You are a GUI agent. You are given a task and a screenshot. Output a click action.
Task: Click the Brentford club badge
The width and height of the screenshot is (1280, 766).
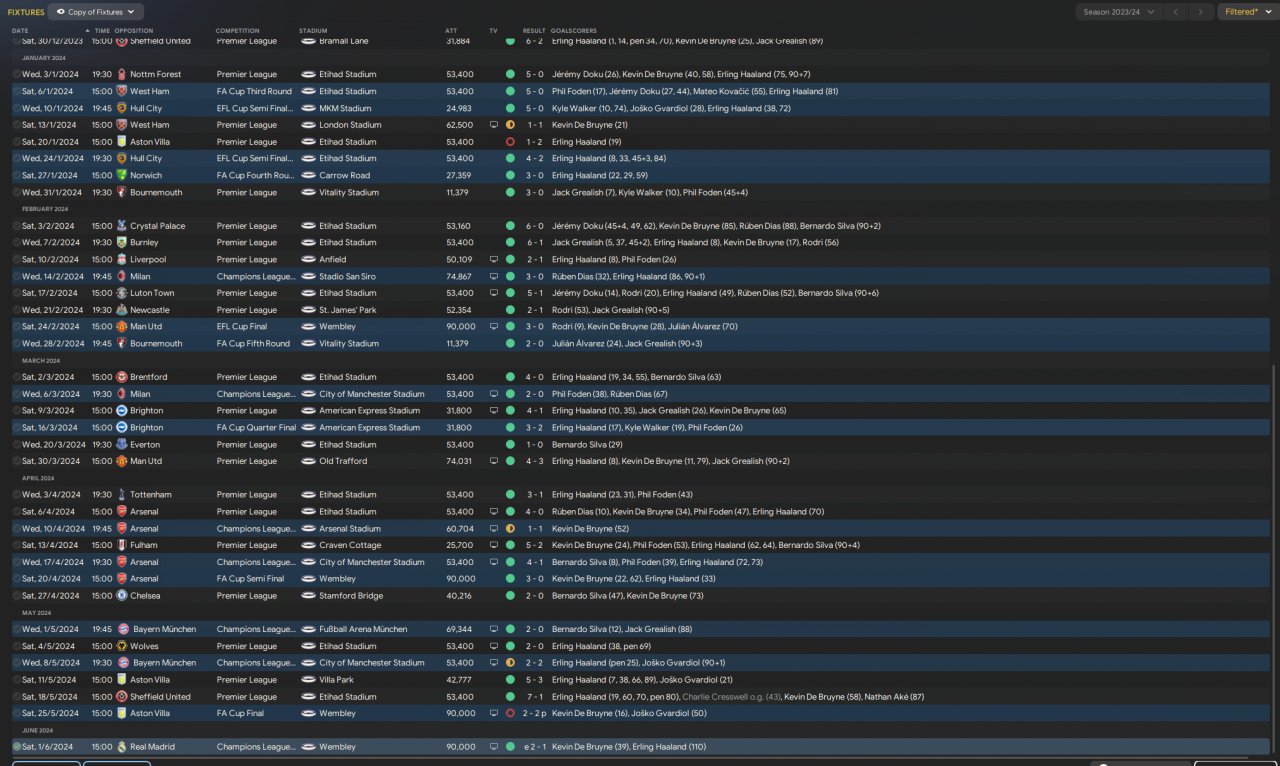(121, 377)
